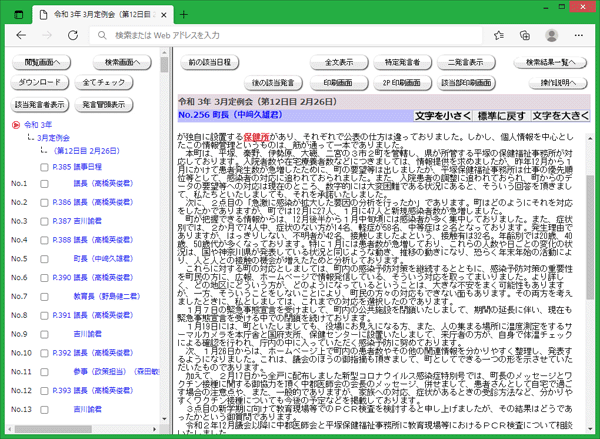Image resolution: width=600 pixels, height=439 pixels.
Task: Open a new browser tab
Action: click(184, 15)
